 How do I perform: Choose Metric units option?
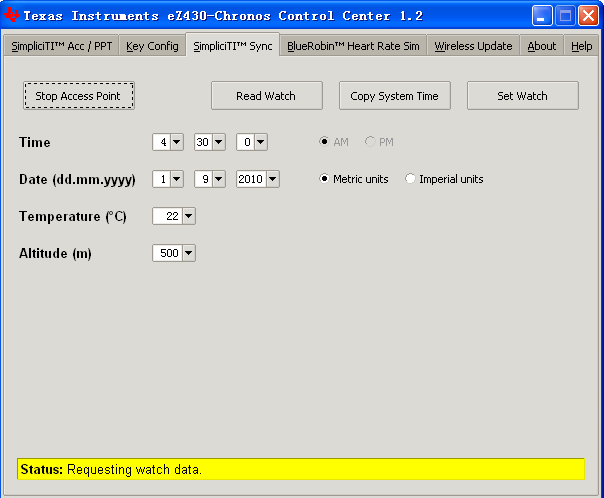click(x=324, y=179)
